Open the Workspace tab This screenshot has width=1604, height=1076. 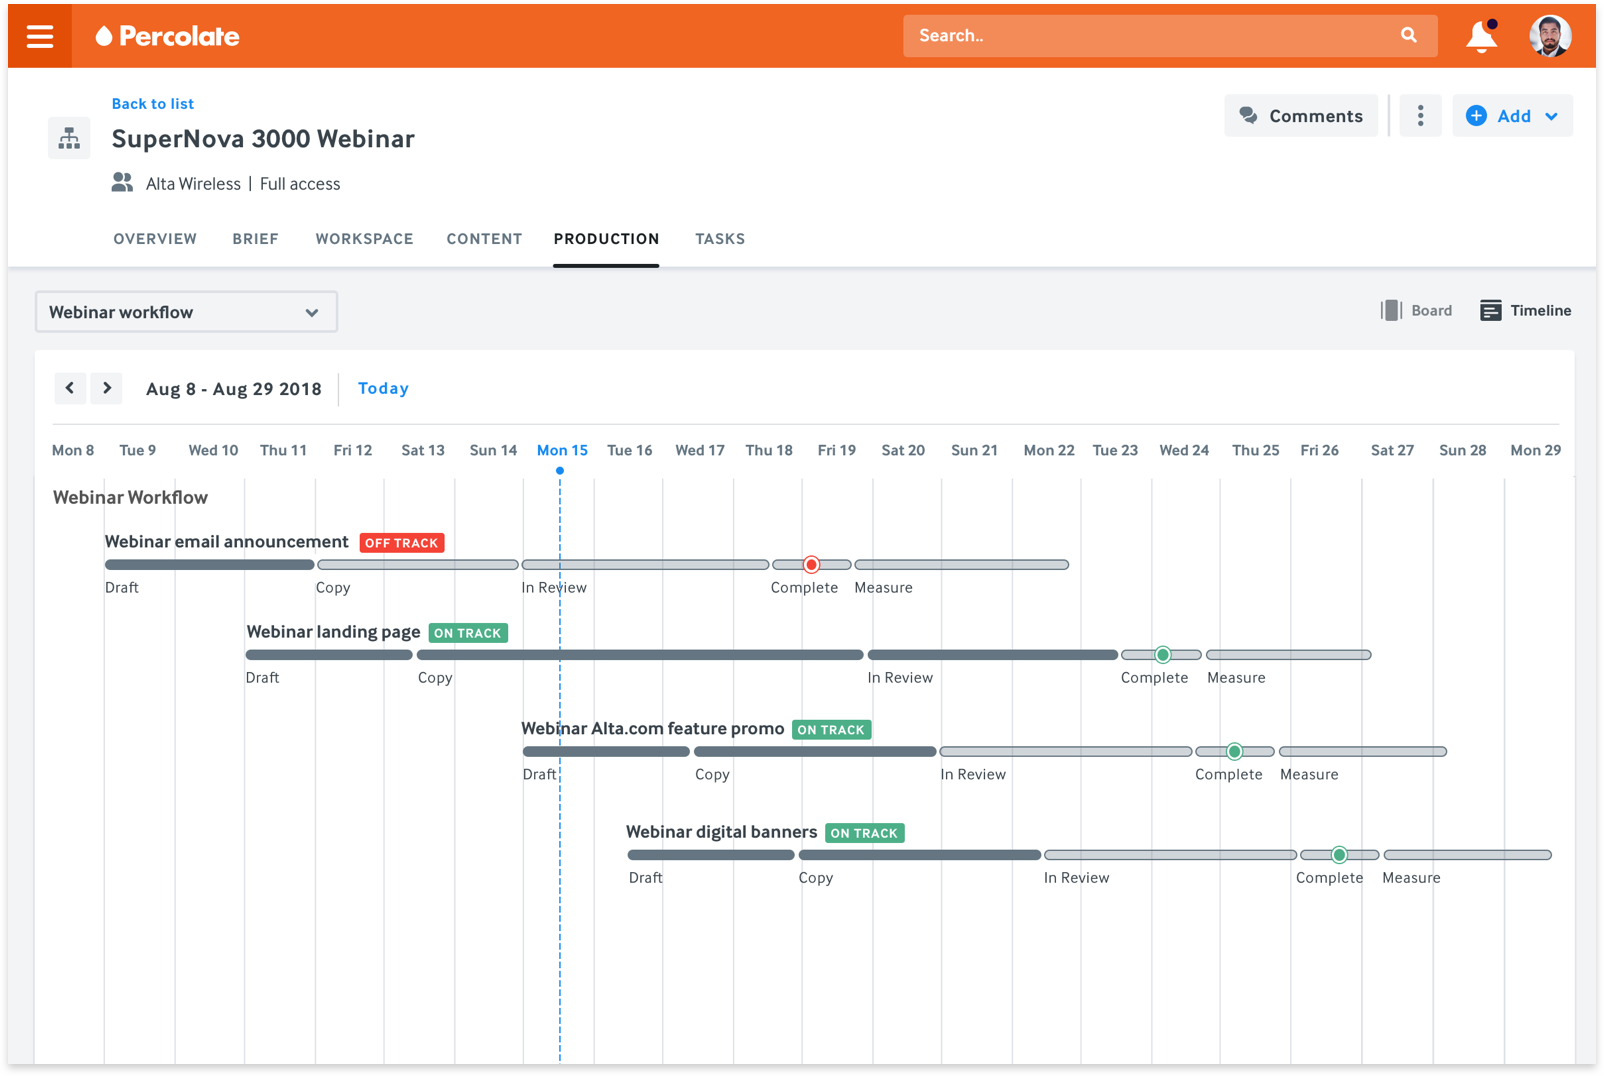364,239
